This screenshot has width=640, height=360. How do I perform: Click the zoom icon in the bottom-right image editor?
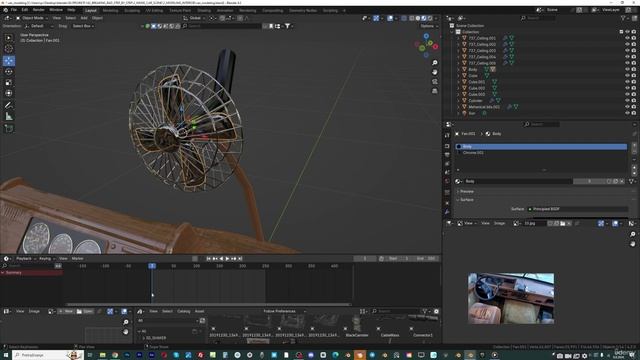(633, 234)
